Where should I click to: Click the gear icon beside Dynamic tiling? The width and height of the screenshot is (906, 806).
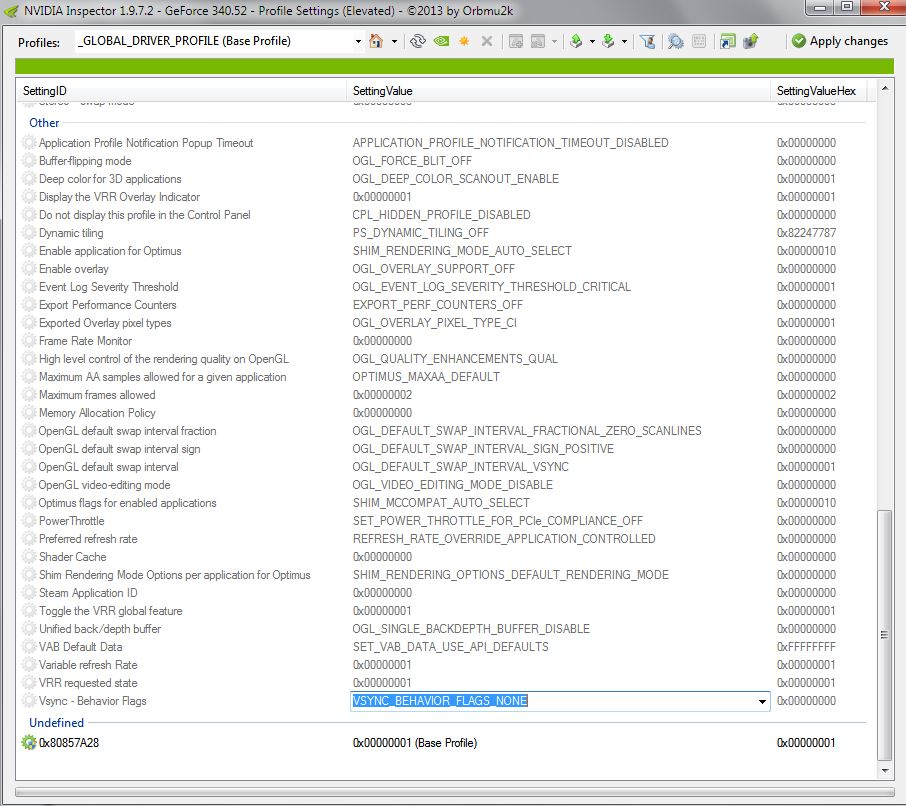tap(29, 233)
